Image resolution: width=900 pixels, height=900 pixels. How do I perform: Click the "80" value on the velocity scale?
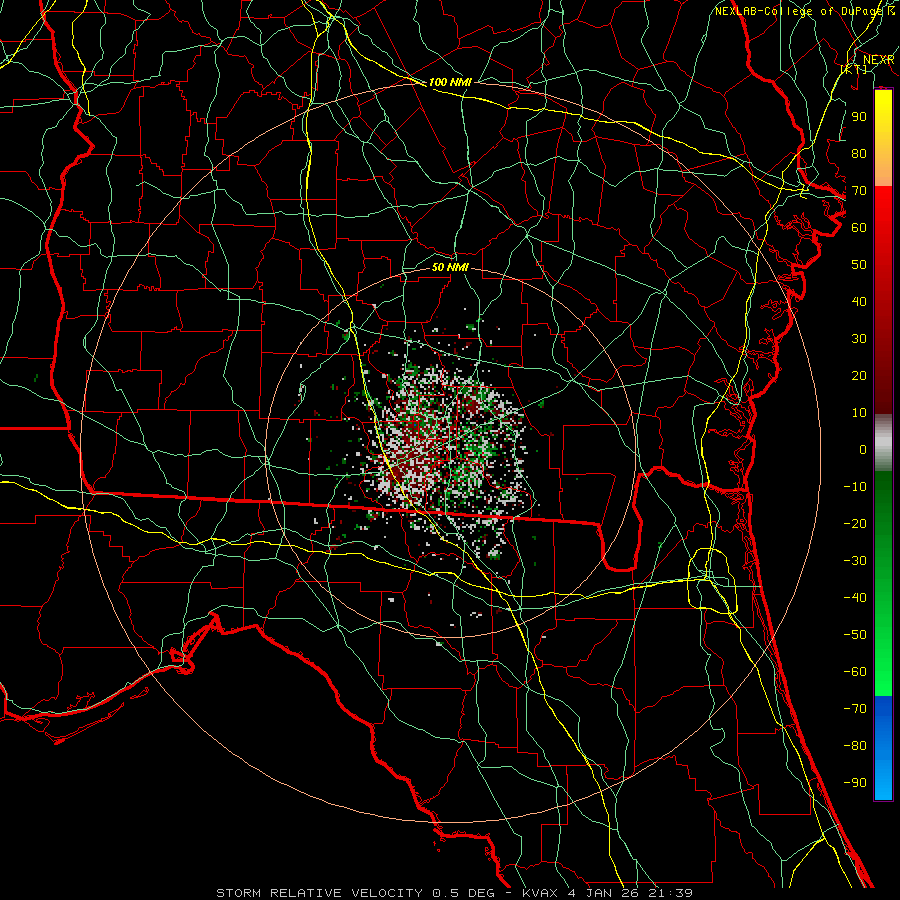click(859, 153)
